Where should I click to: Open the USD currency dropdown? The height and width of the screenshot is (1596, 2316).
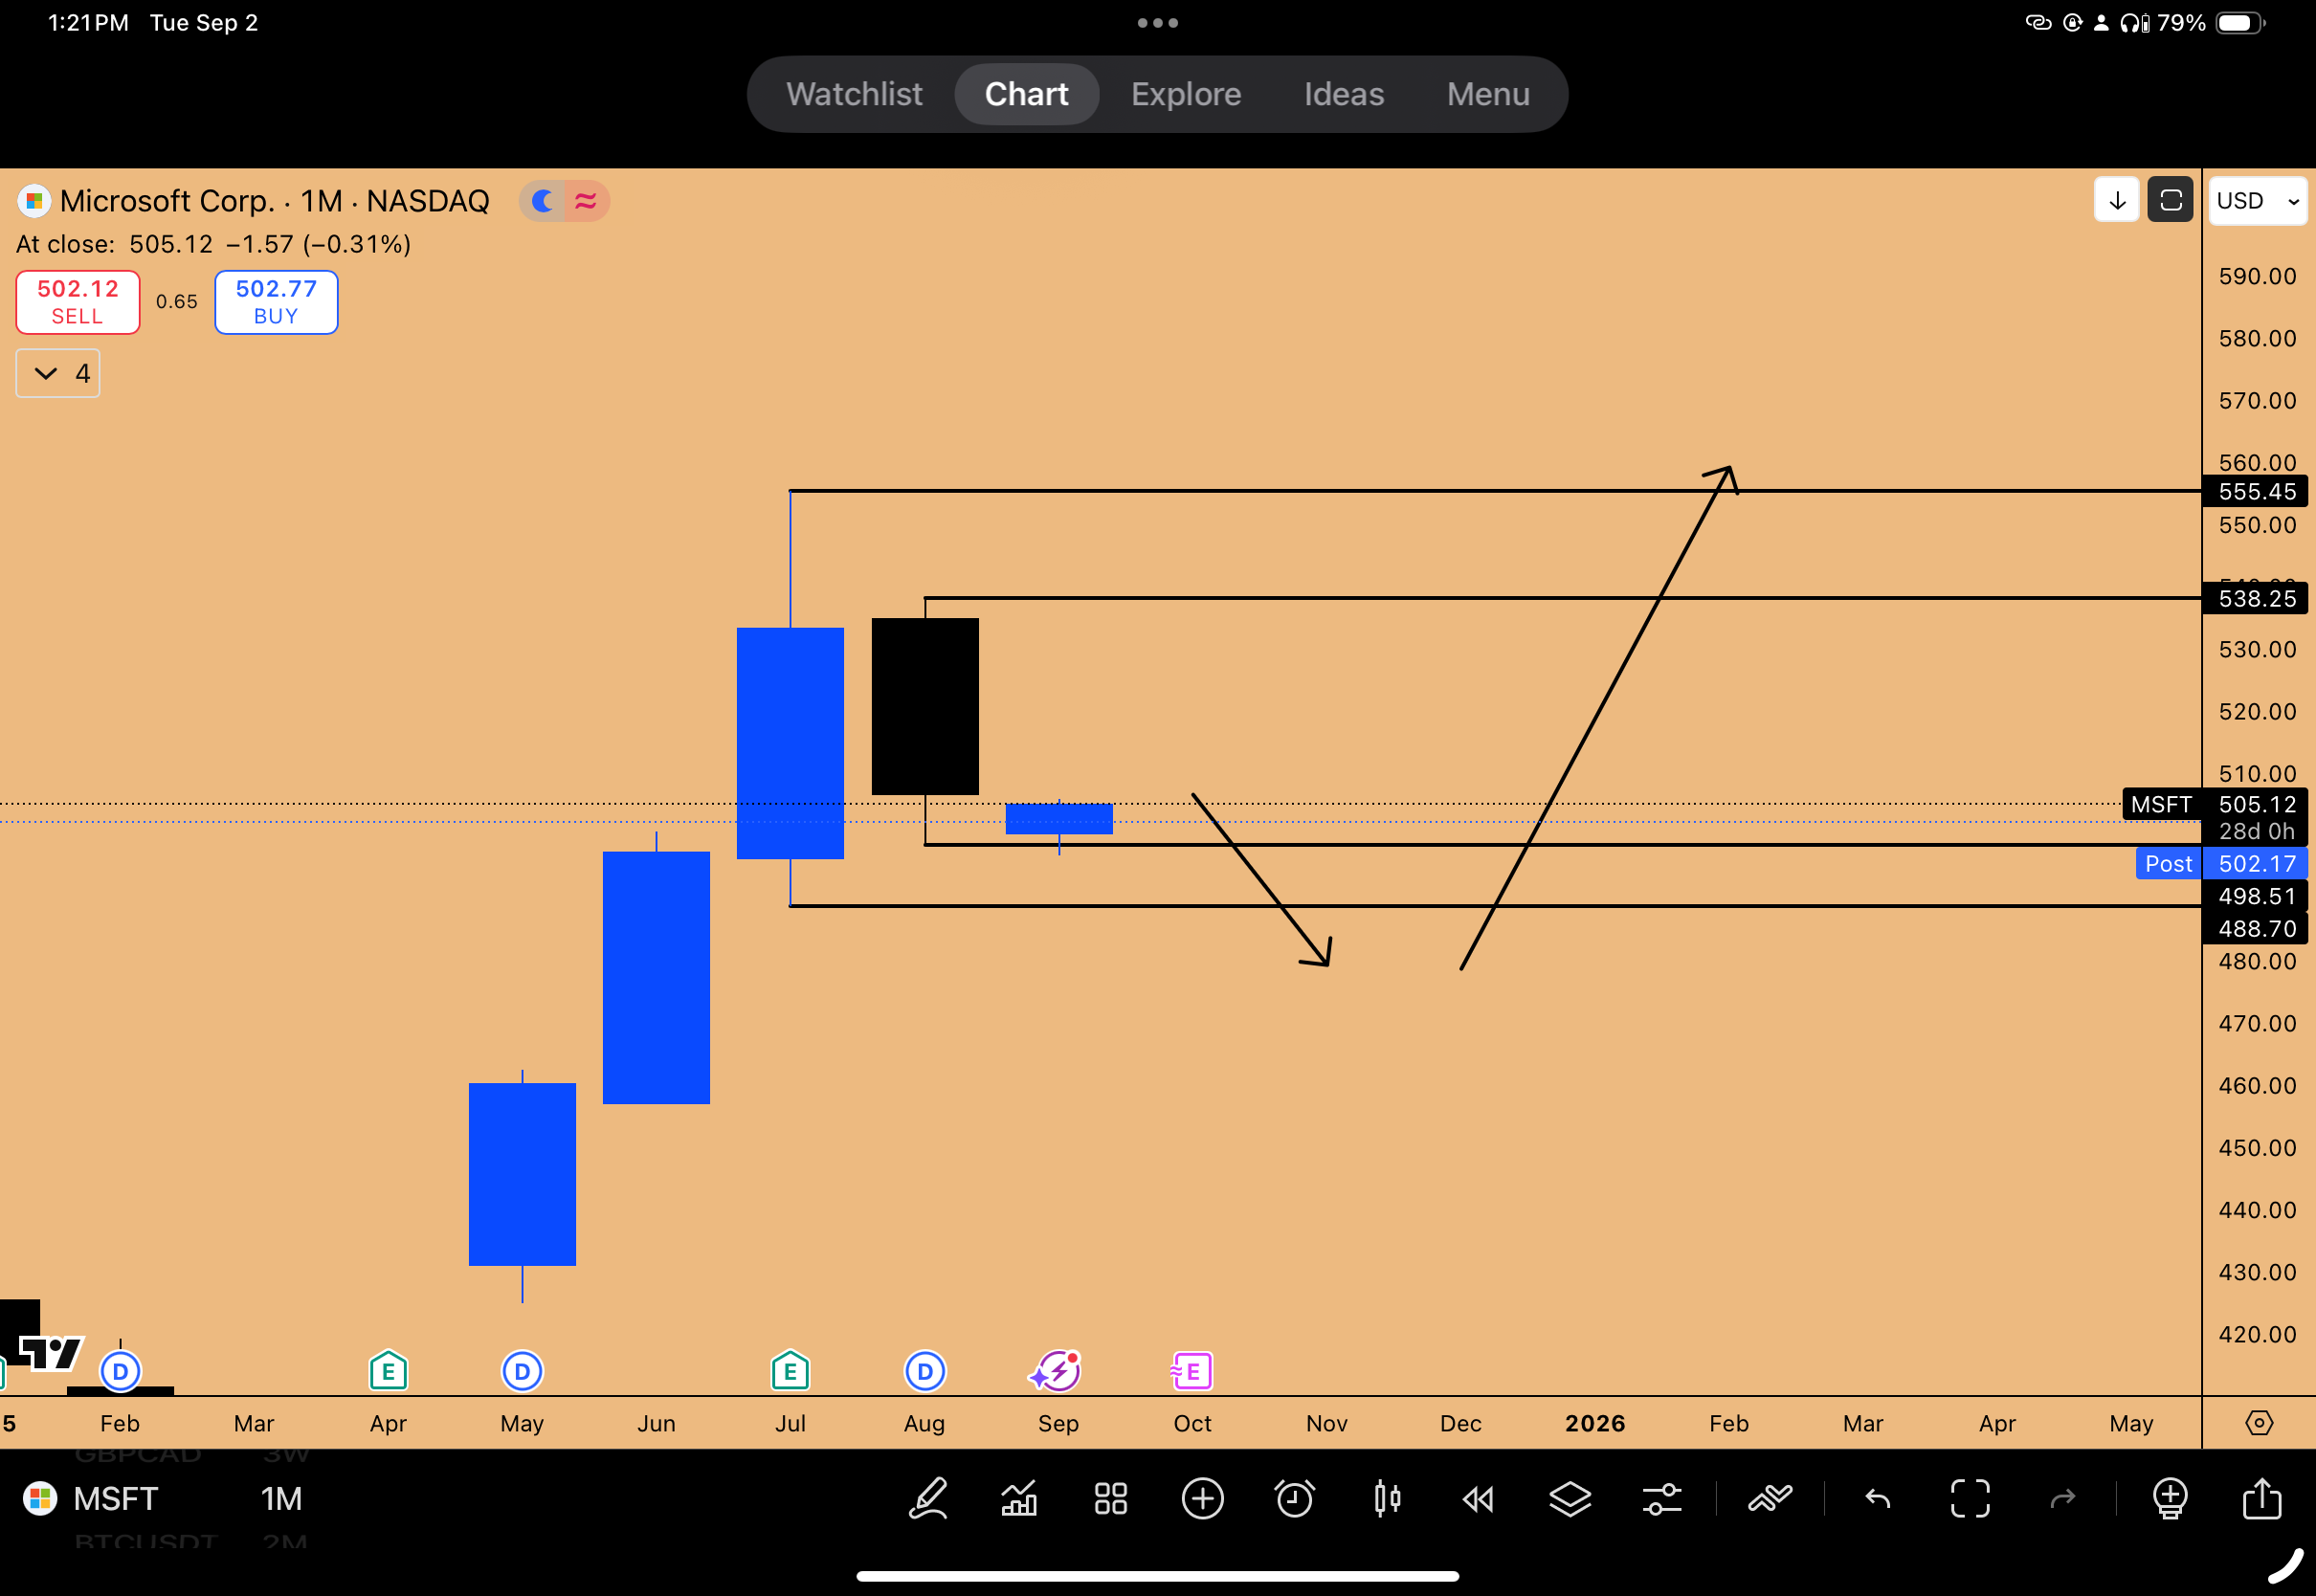pyautogui.click(x=2257, y=200)
